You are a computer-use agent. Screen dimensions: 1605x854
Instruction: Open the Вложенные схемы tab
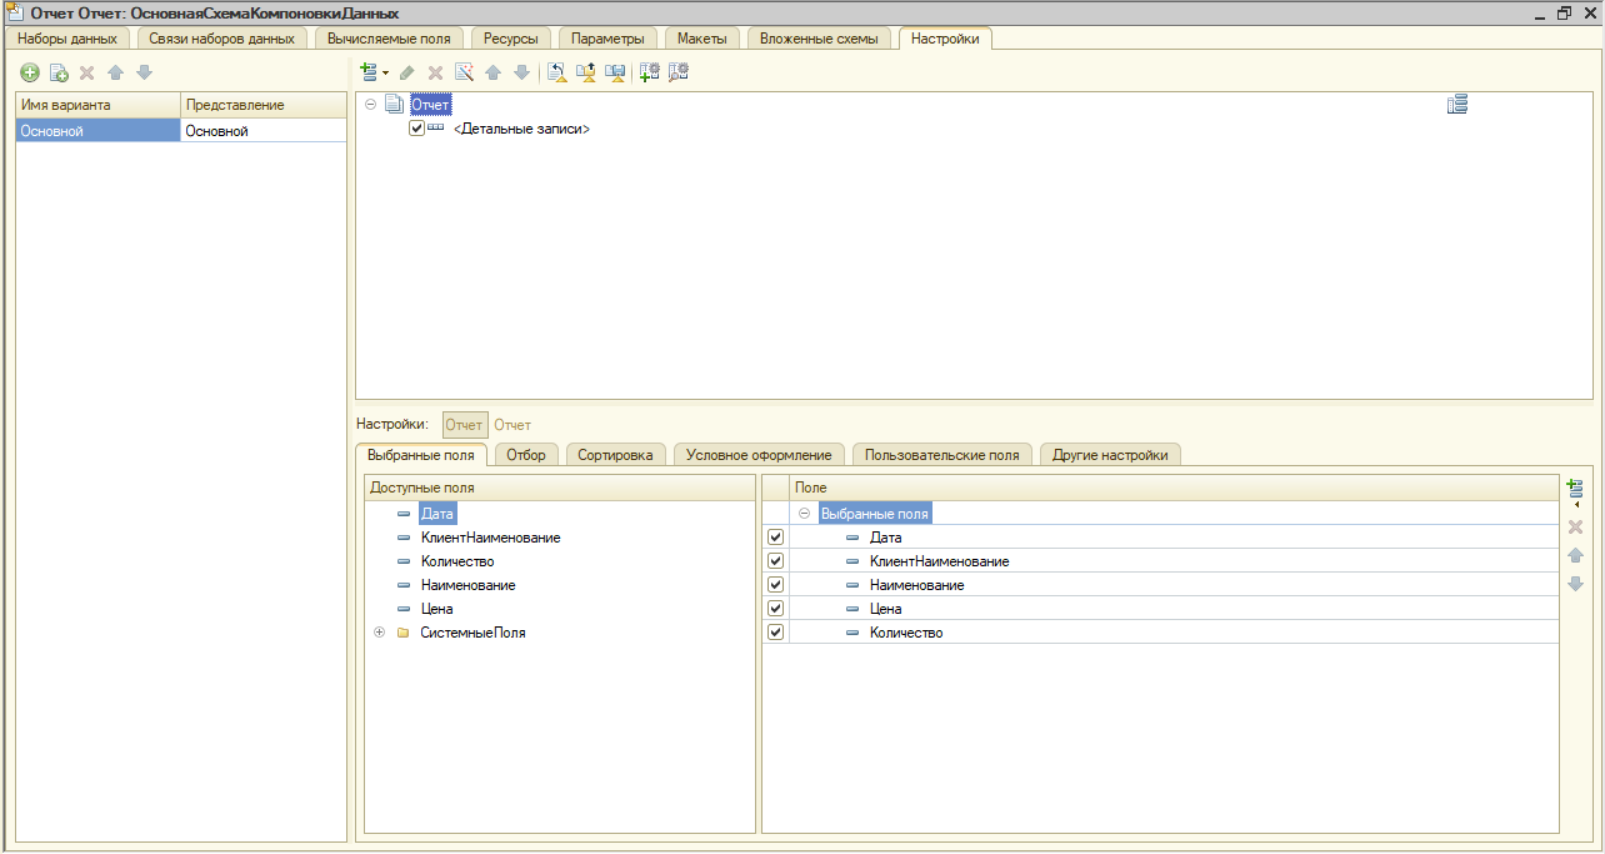(x=819, y=38)
